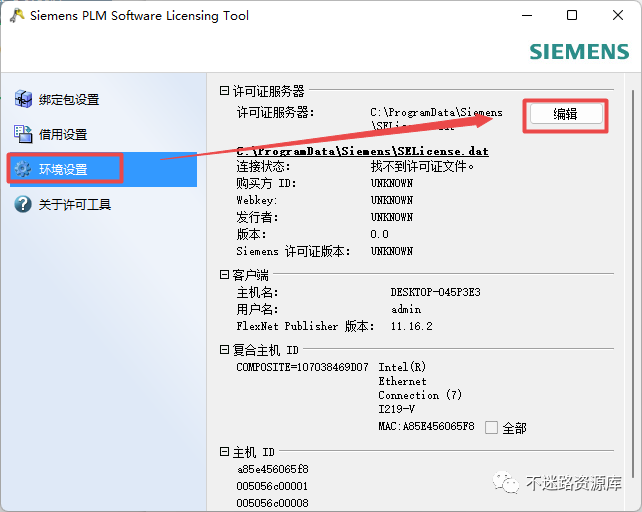
Task: Click the 编辑 button
Action: (x=566, y=114)
